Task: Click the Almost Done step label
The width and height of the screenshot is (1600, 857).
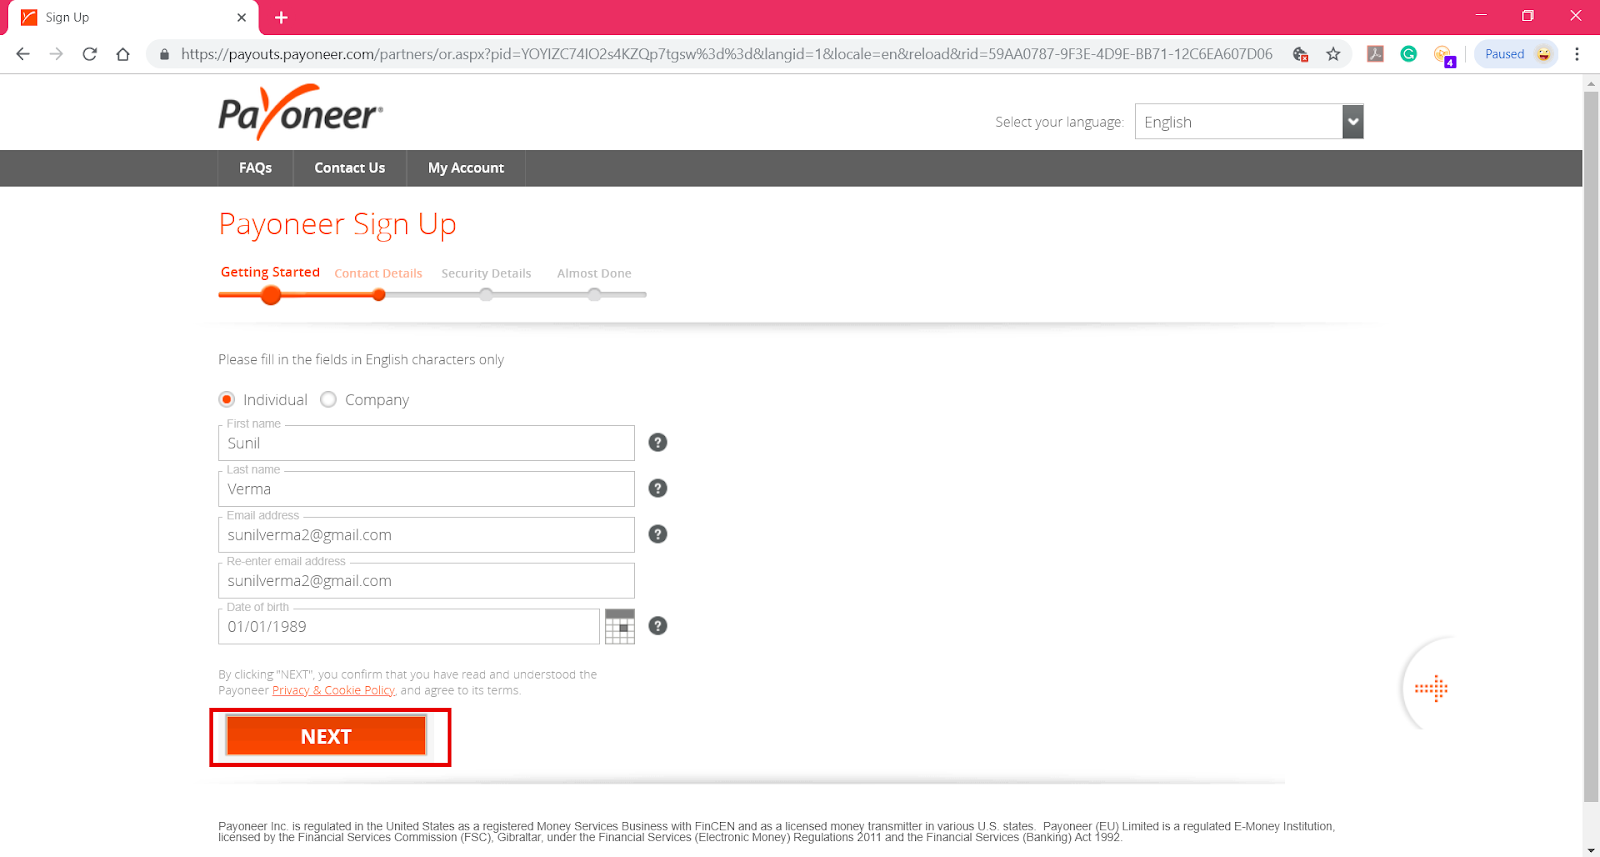Action: click(594, 273)
